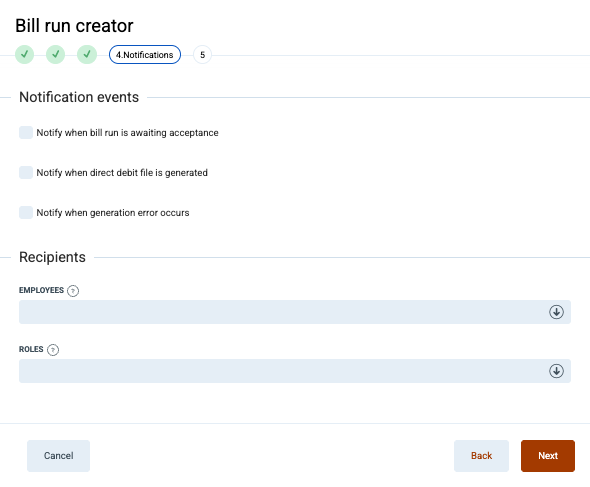590x487 pixels.
Task: Click the 'Bill run creator' title
Action: pos(74,26)
